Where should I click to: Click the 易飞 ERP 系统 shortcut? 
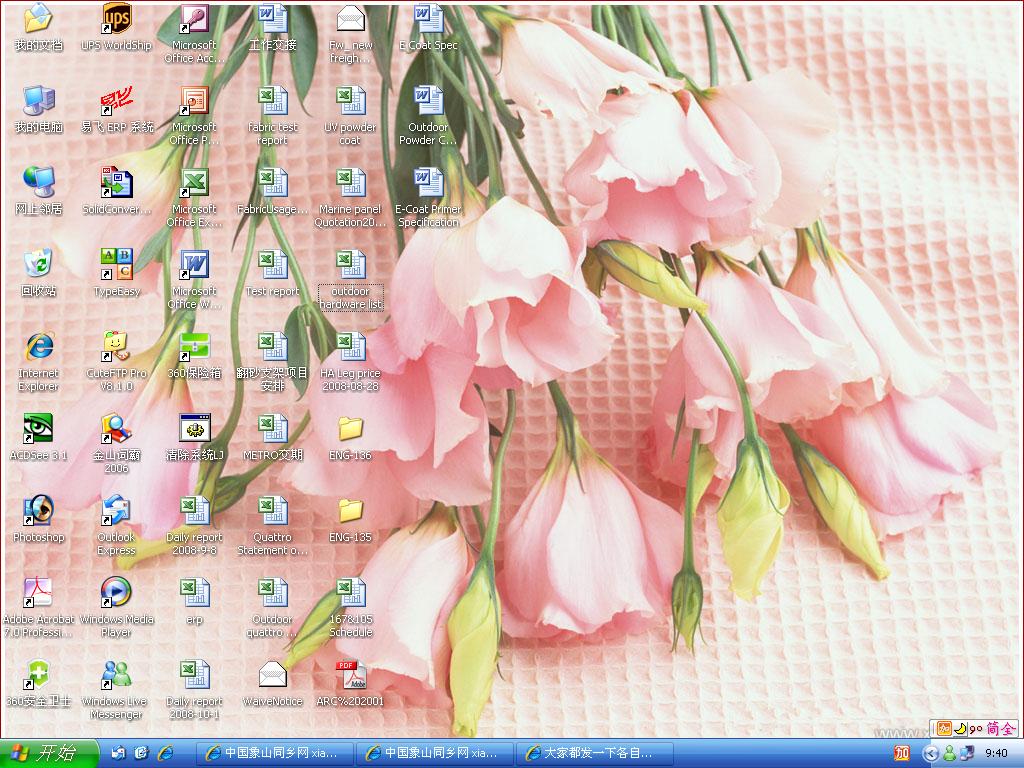(116, 109)
